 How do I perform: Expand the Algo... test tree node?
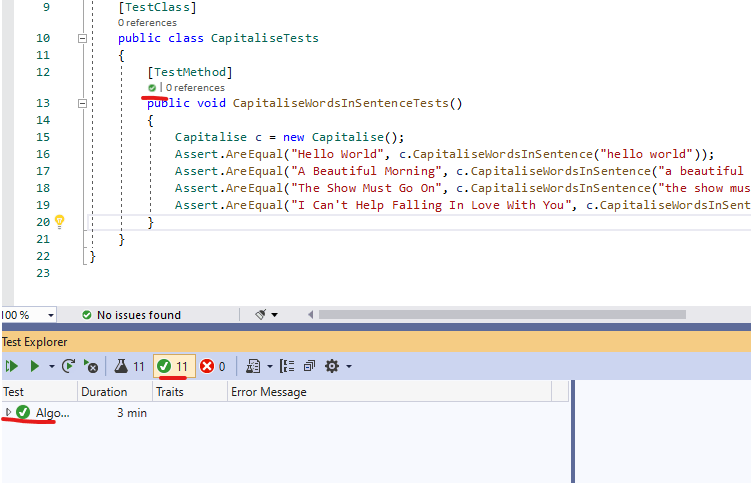[9, 413]
